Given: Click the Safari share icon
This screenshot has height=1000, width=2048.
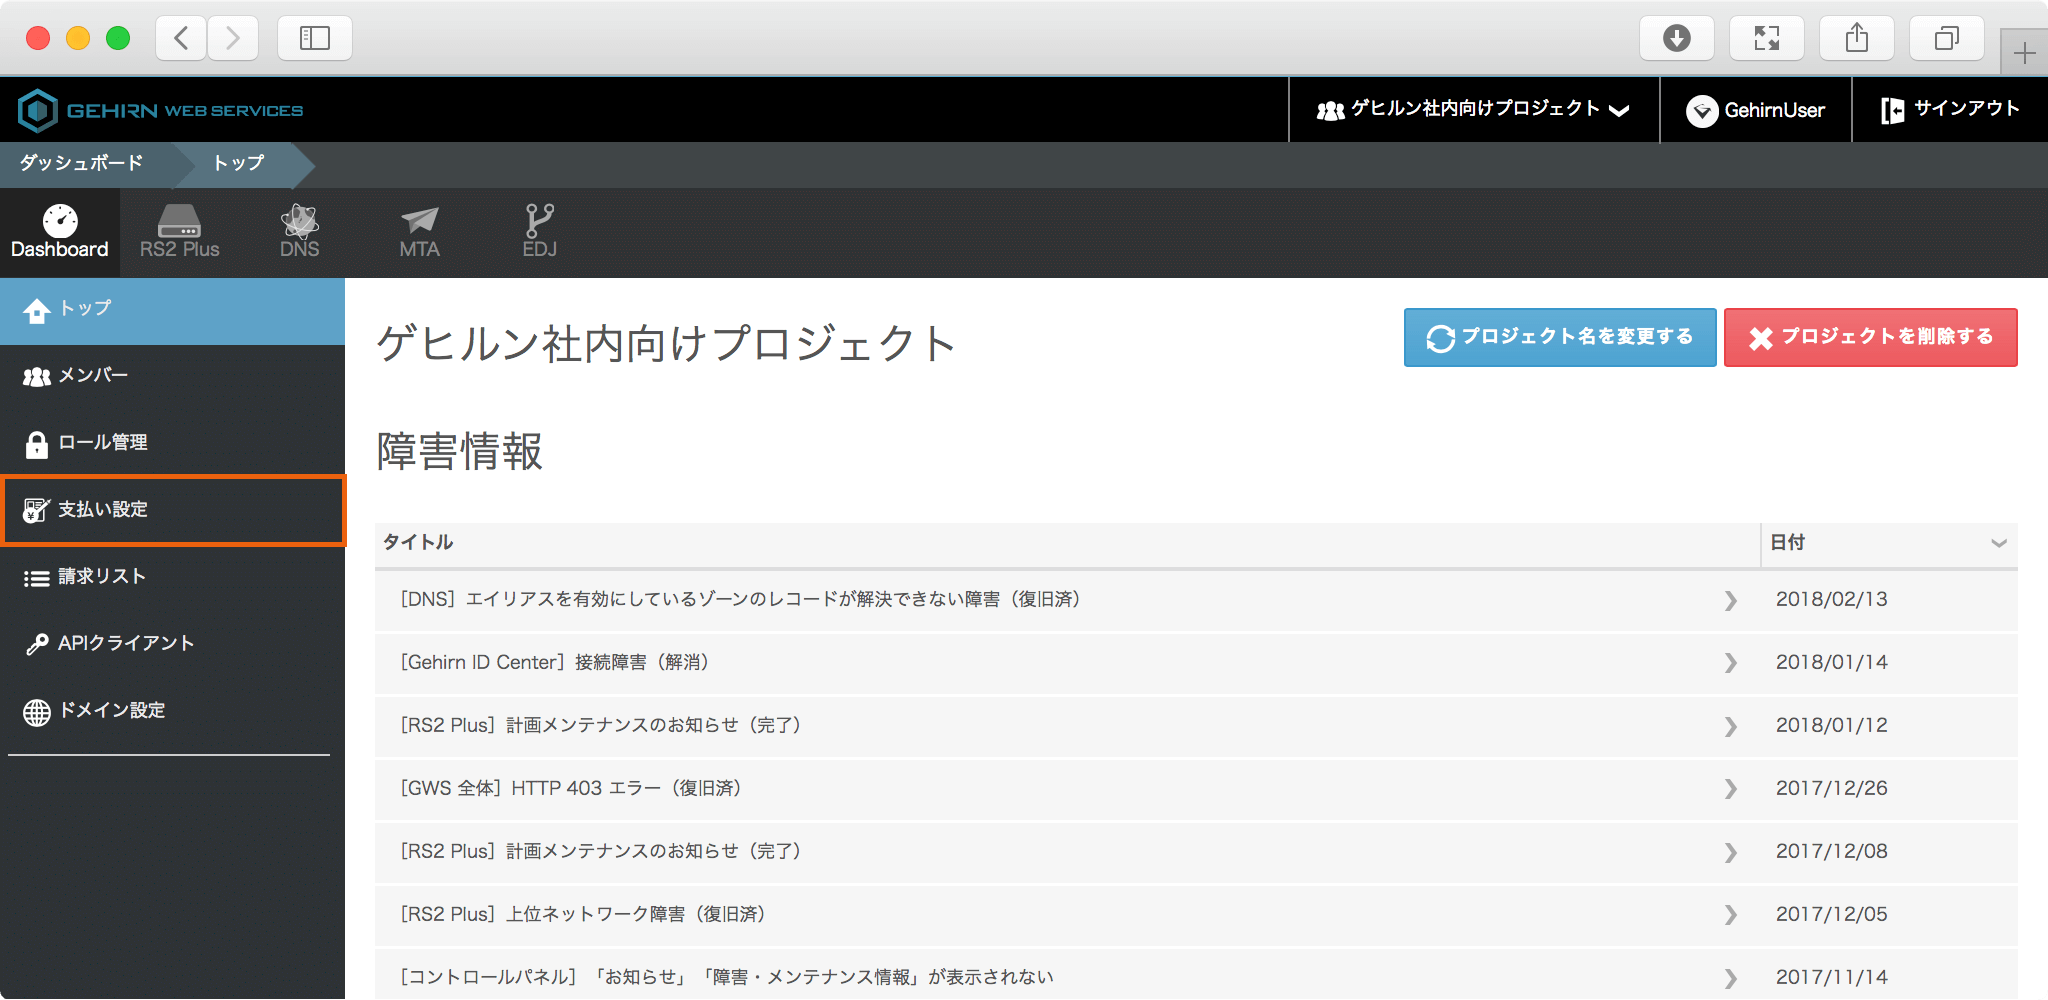Looking at the screenshot, I should [1856, 38].
